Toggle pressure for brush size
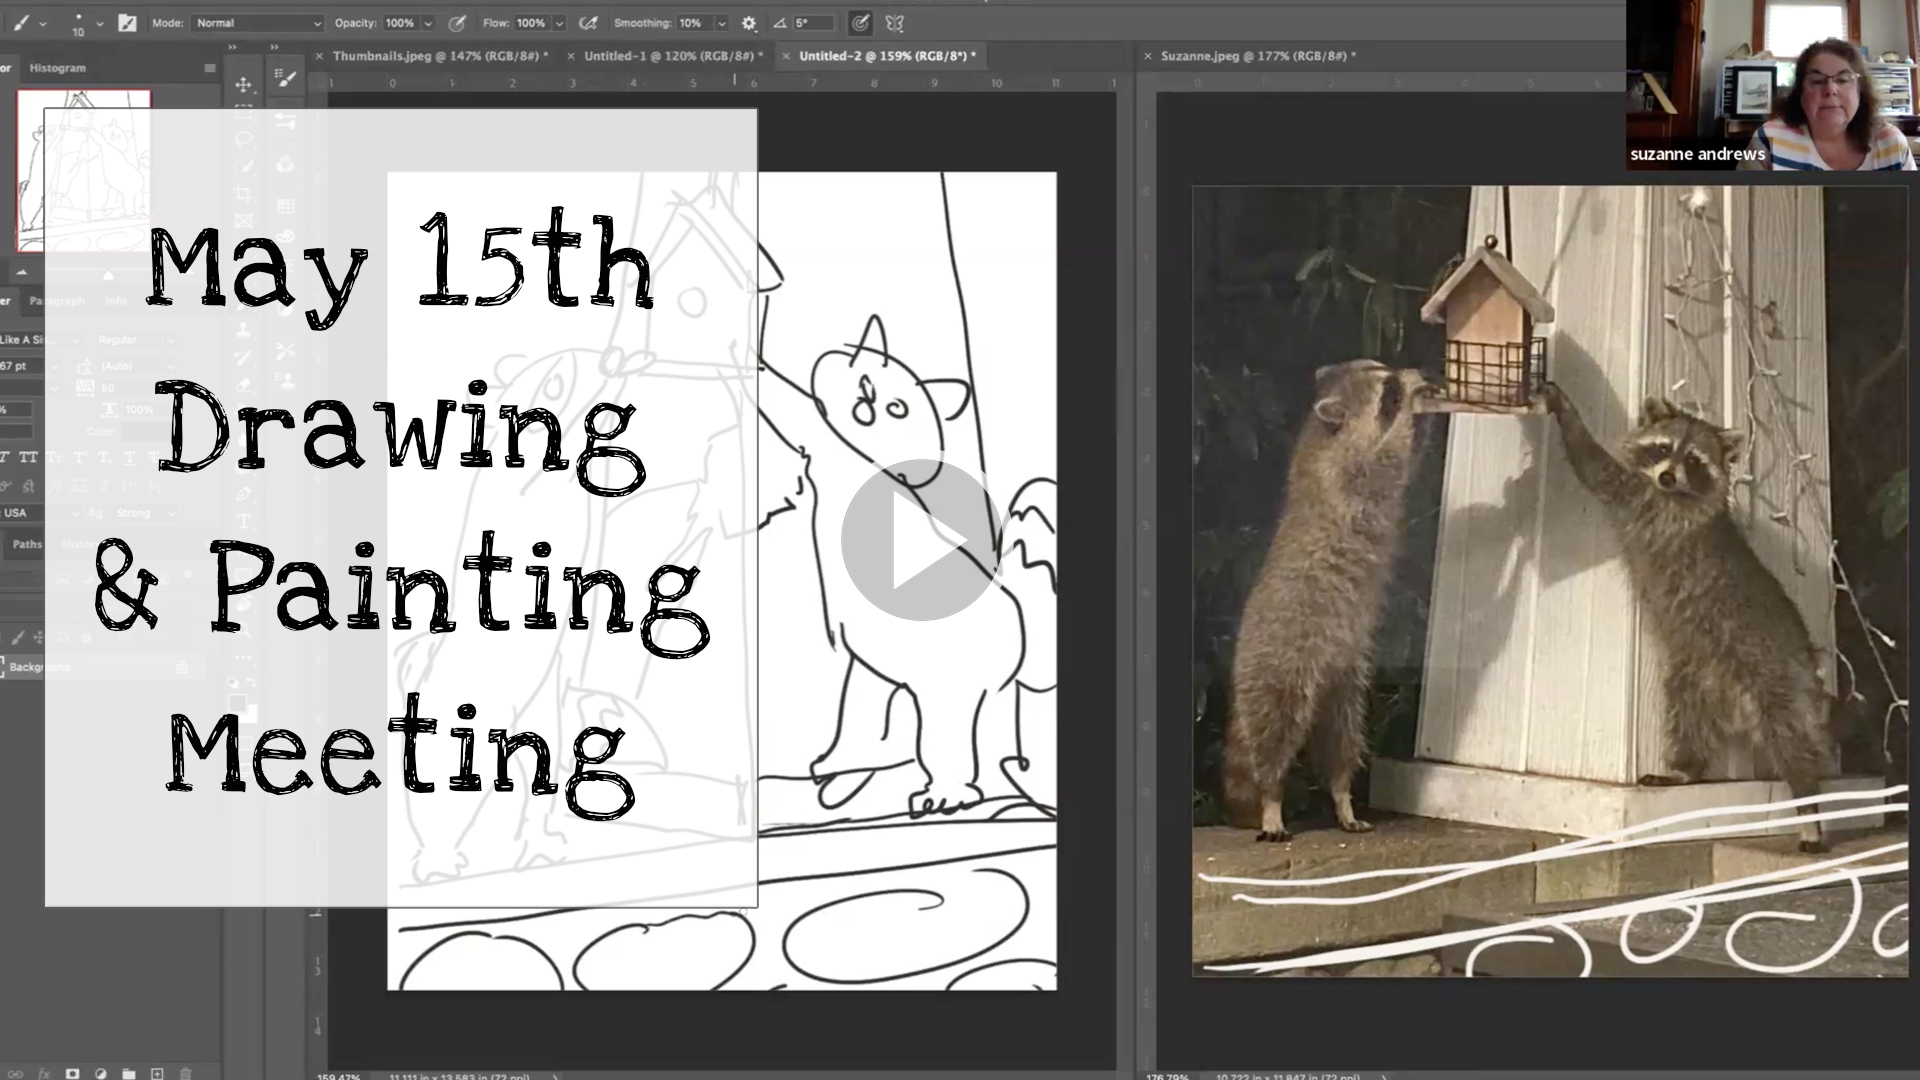 pos(860,23)
